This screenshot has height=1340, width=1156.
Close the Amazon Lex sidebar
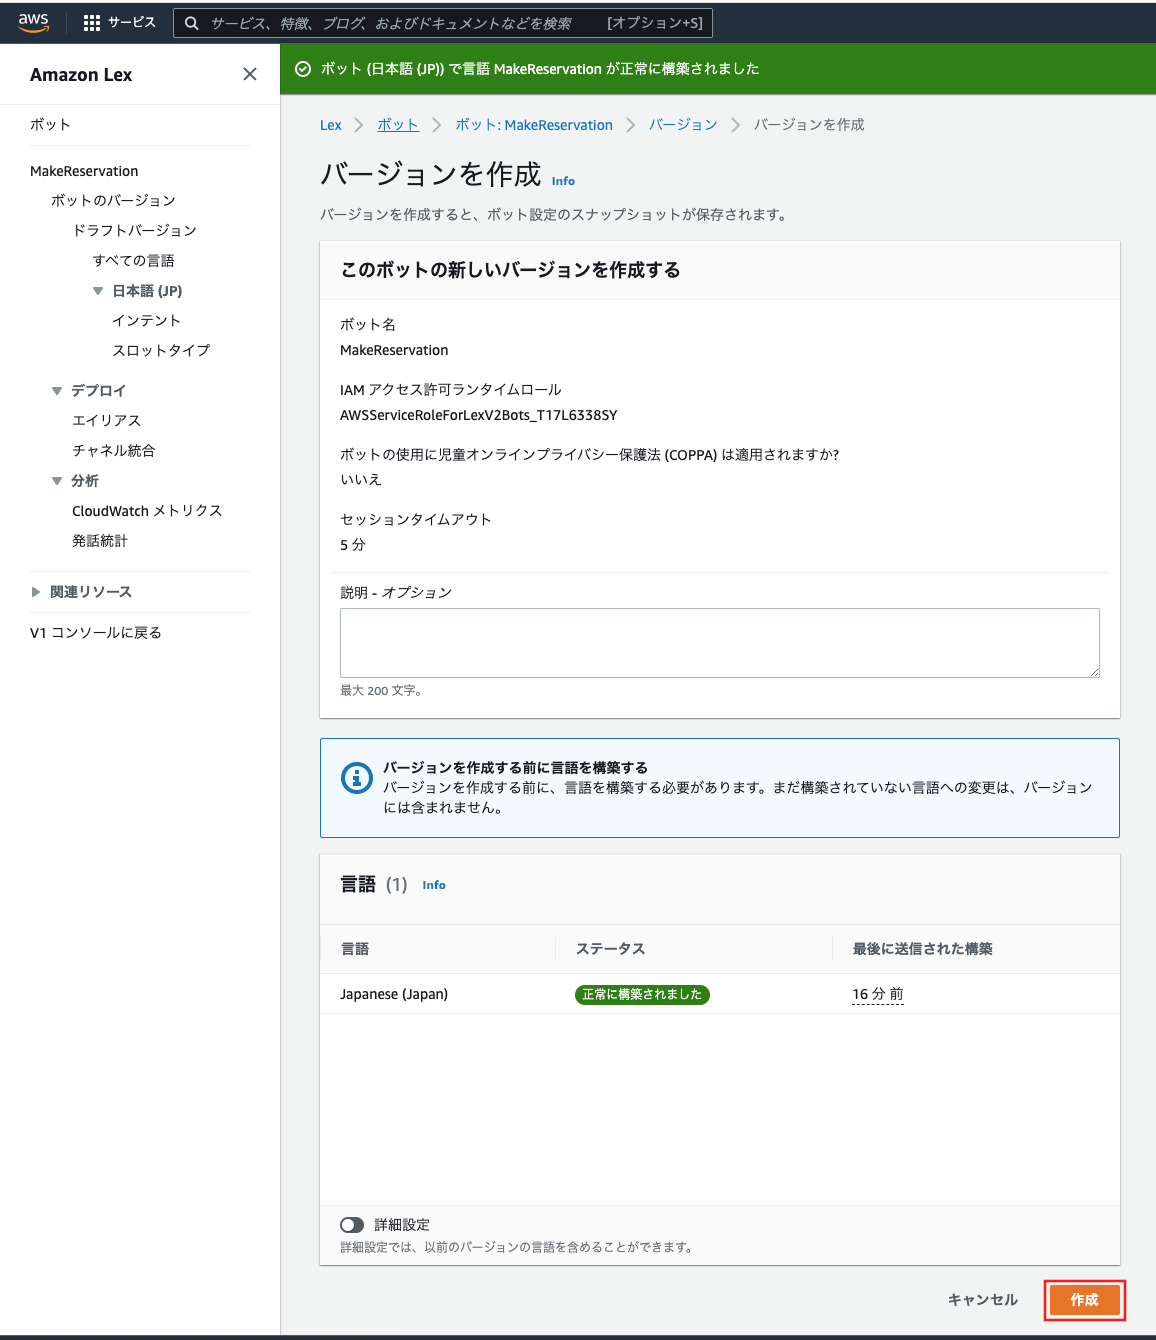pos(250,74)
